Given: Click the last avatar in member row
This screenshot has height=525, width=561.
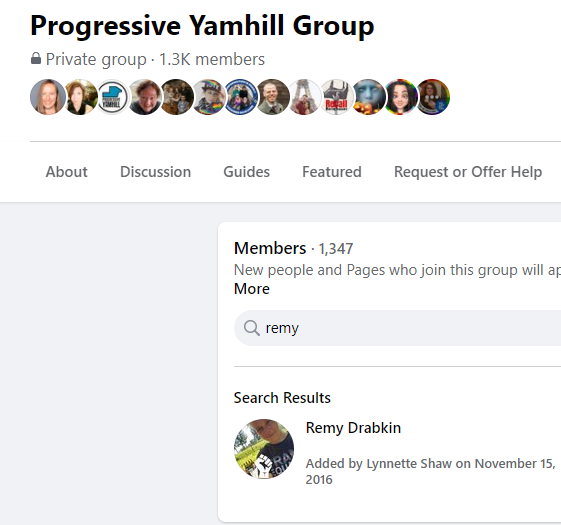Looking at the screenshot, I should pyautogui.click(x=433, y=97).
